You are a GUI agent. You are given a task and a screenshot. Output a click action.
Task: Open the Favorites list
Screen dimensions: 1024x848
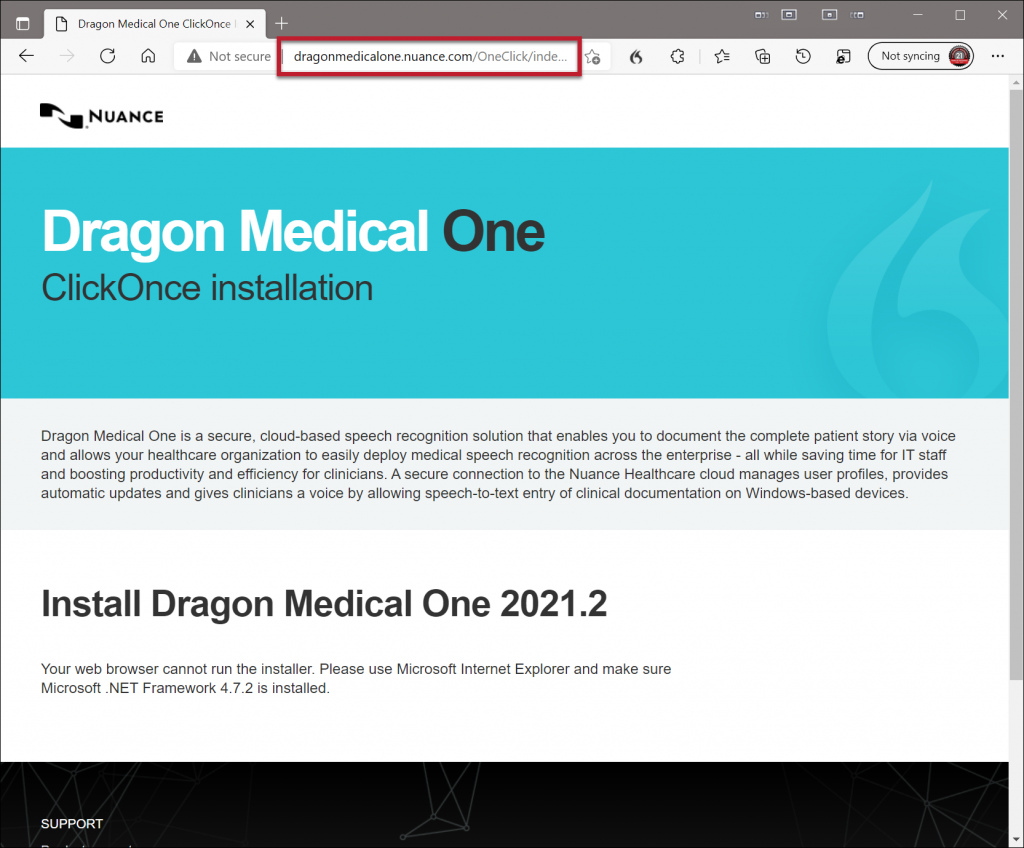pyautogui.click(x=722, y=57)
